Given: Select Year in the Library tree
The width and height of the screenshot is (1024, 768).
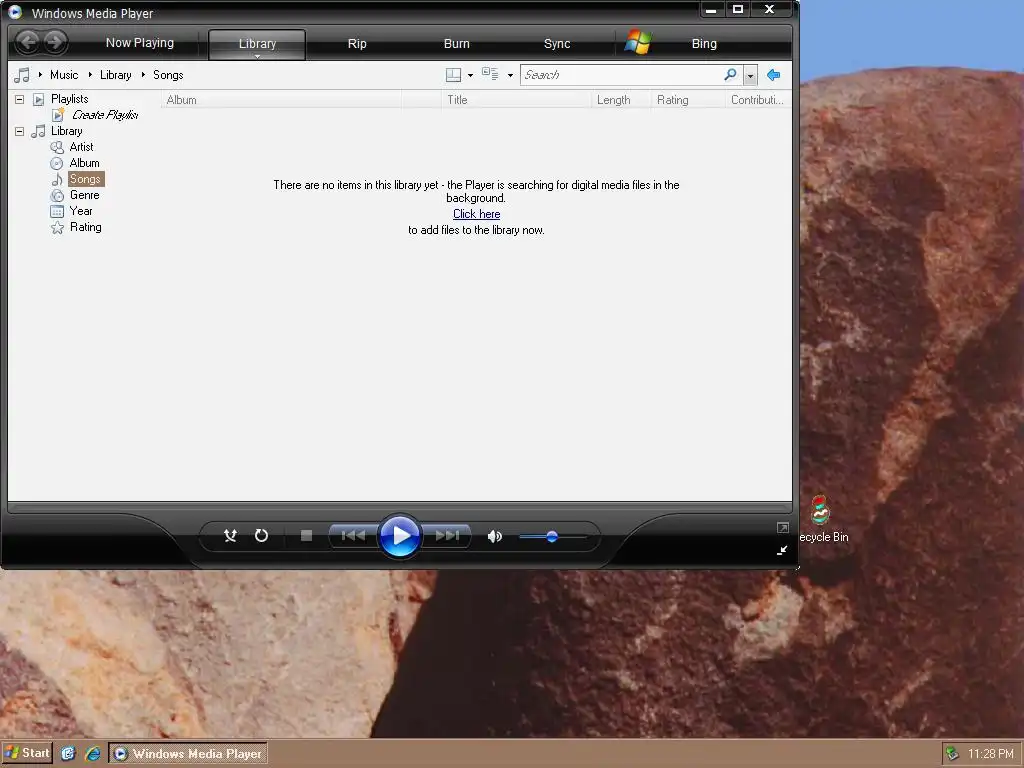Looking at the screenshot, I should (x=81, y=211).
